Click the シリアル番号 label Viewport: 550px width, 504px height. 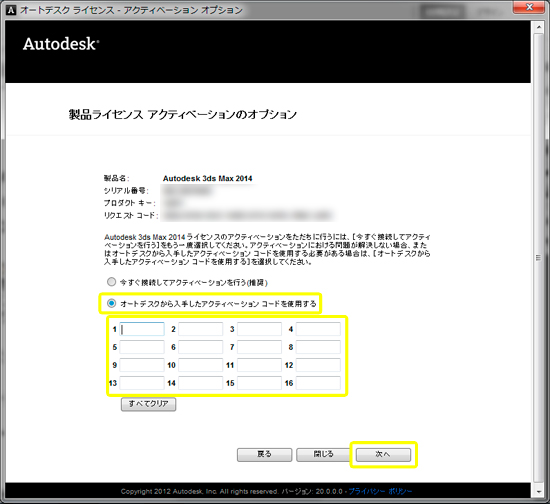[126, 191]
